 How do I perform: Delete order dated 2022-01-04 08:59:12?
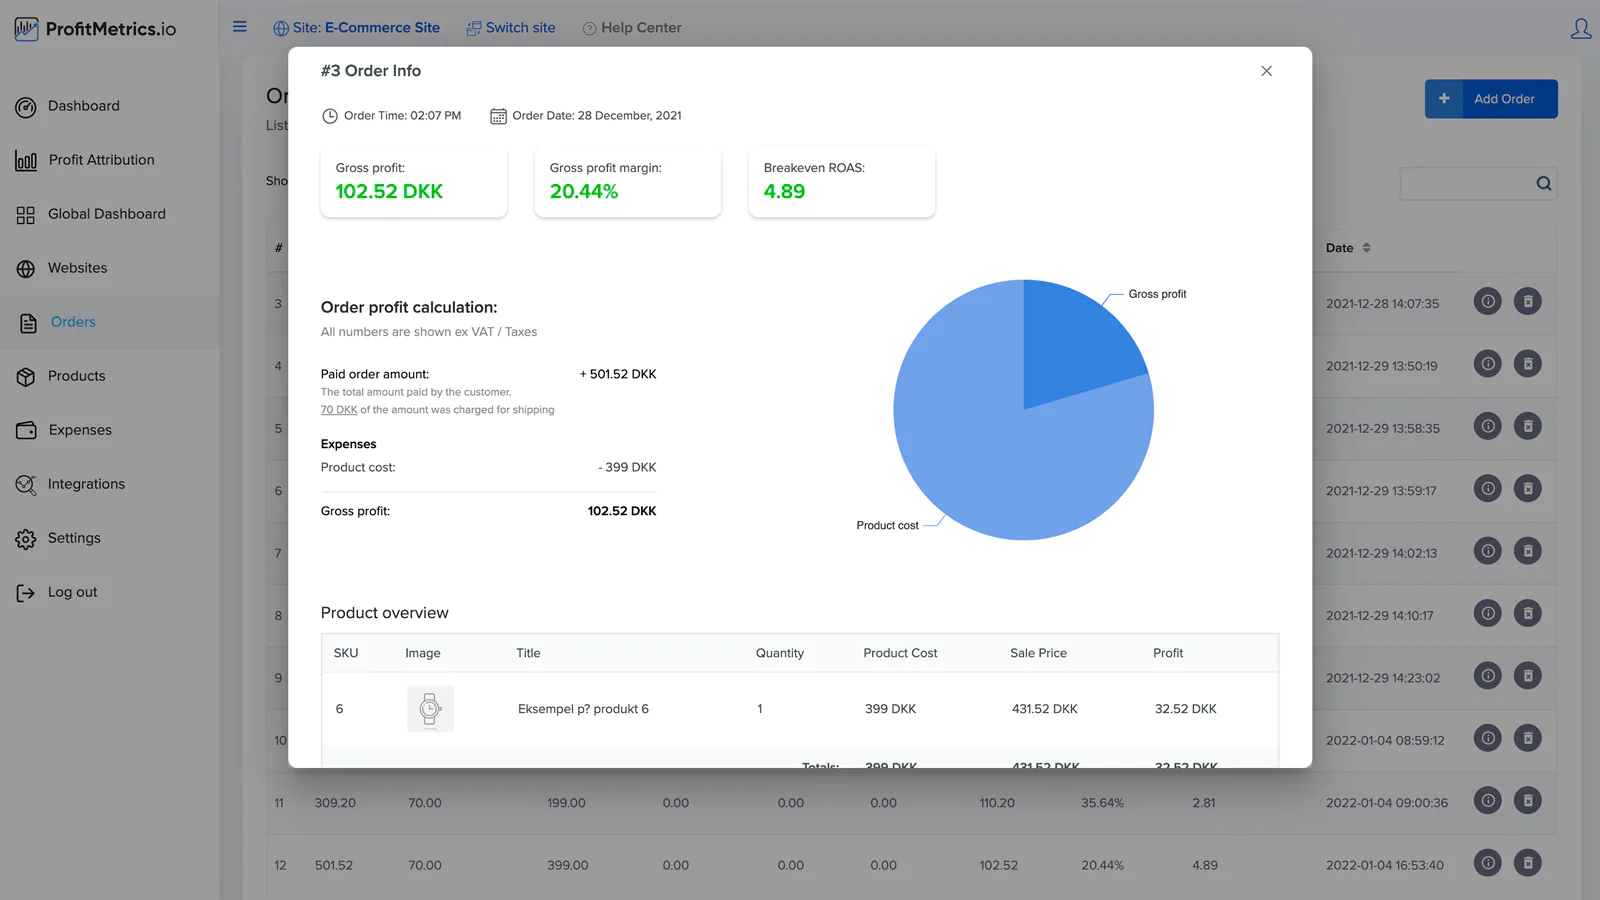(1528, 738)
